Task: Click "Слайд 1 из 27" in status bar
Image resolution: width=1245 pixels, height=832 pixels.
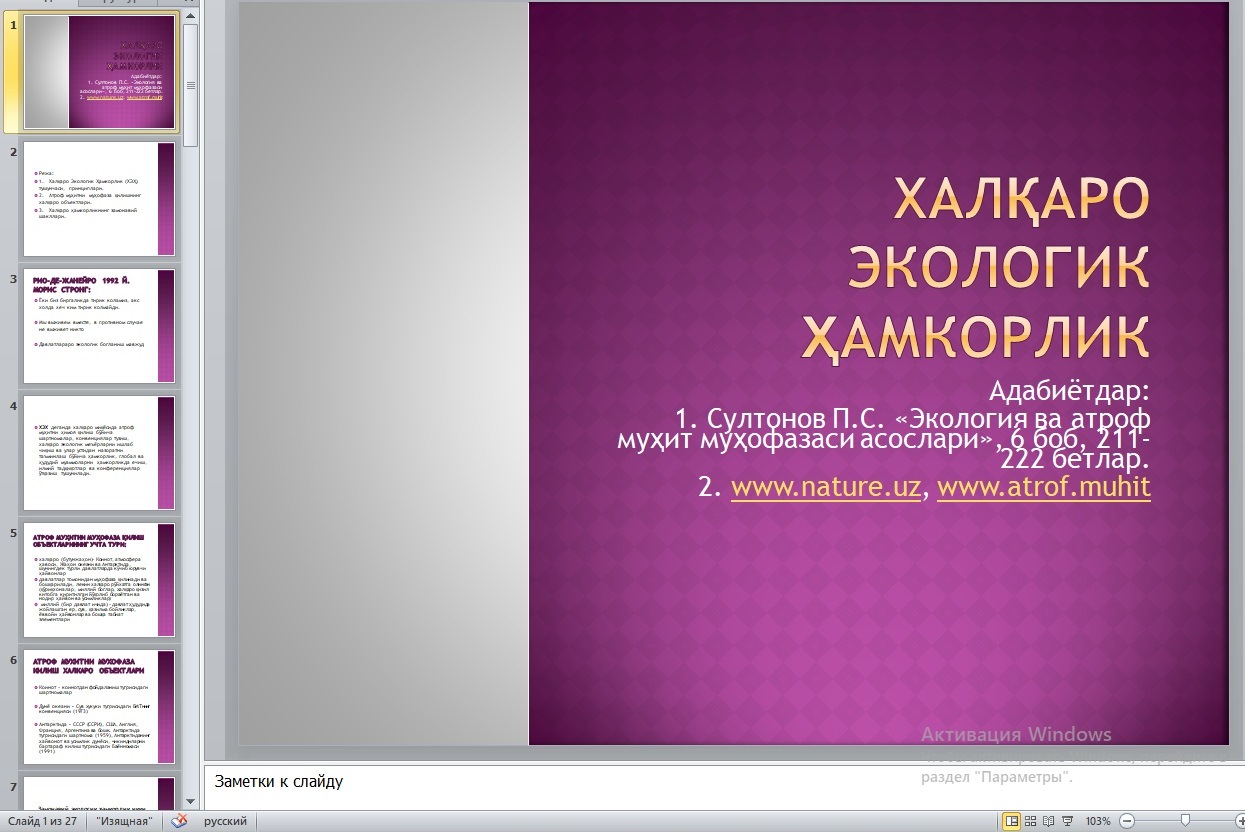Action: coord(43,821)
